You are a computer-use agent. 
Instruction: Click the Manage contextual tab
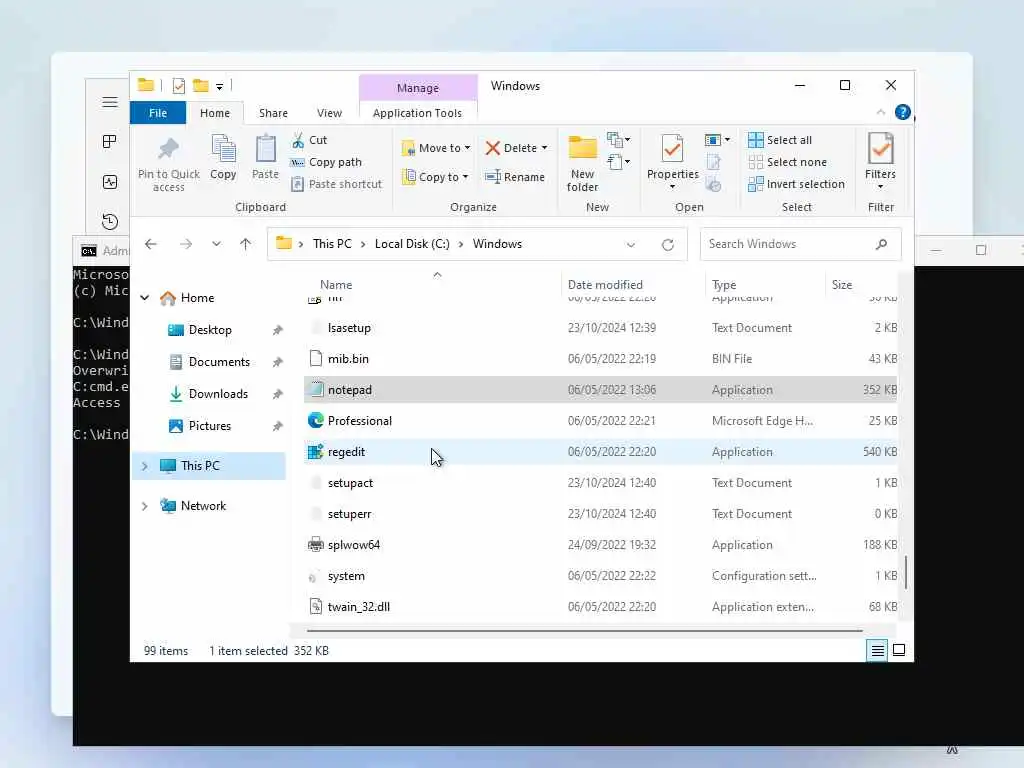coord(418,88)
